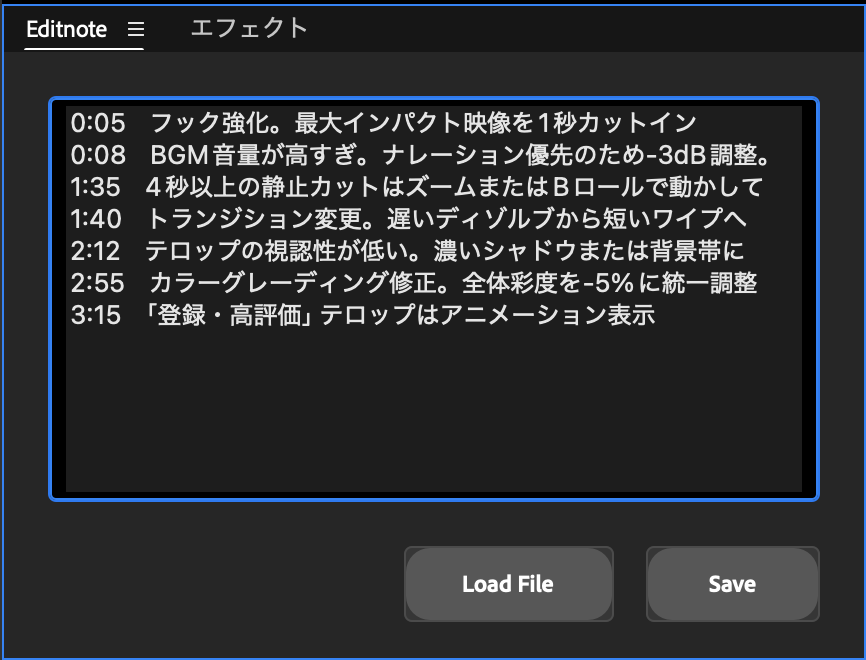Open the Editnote panel flyout menu icon
This screenshot has height=660, width=866.
136,30
